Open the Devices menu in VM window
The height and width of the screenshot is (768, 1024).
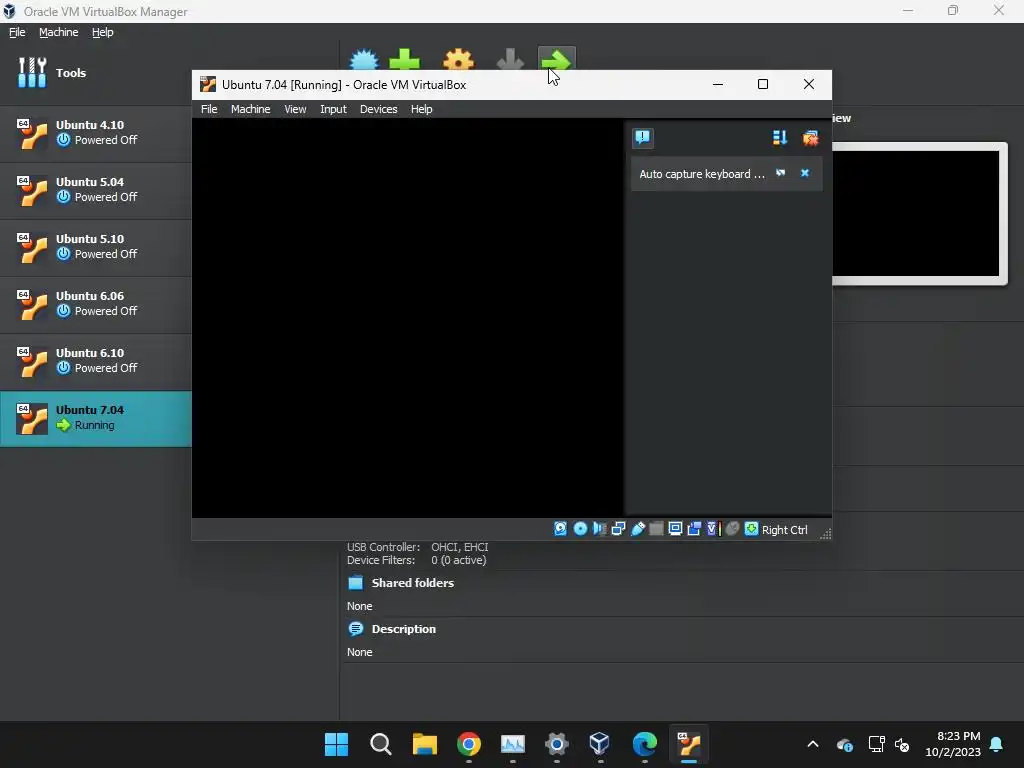(x=378, y=109)
